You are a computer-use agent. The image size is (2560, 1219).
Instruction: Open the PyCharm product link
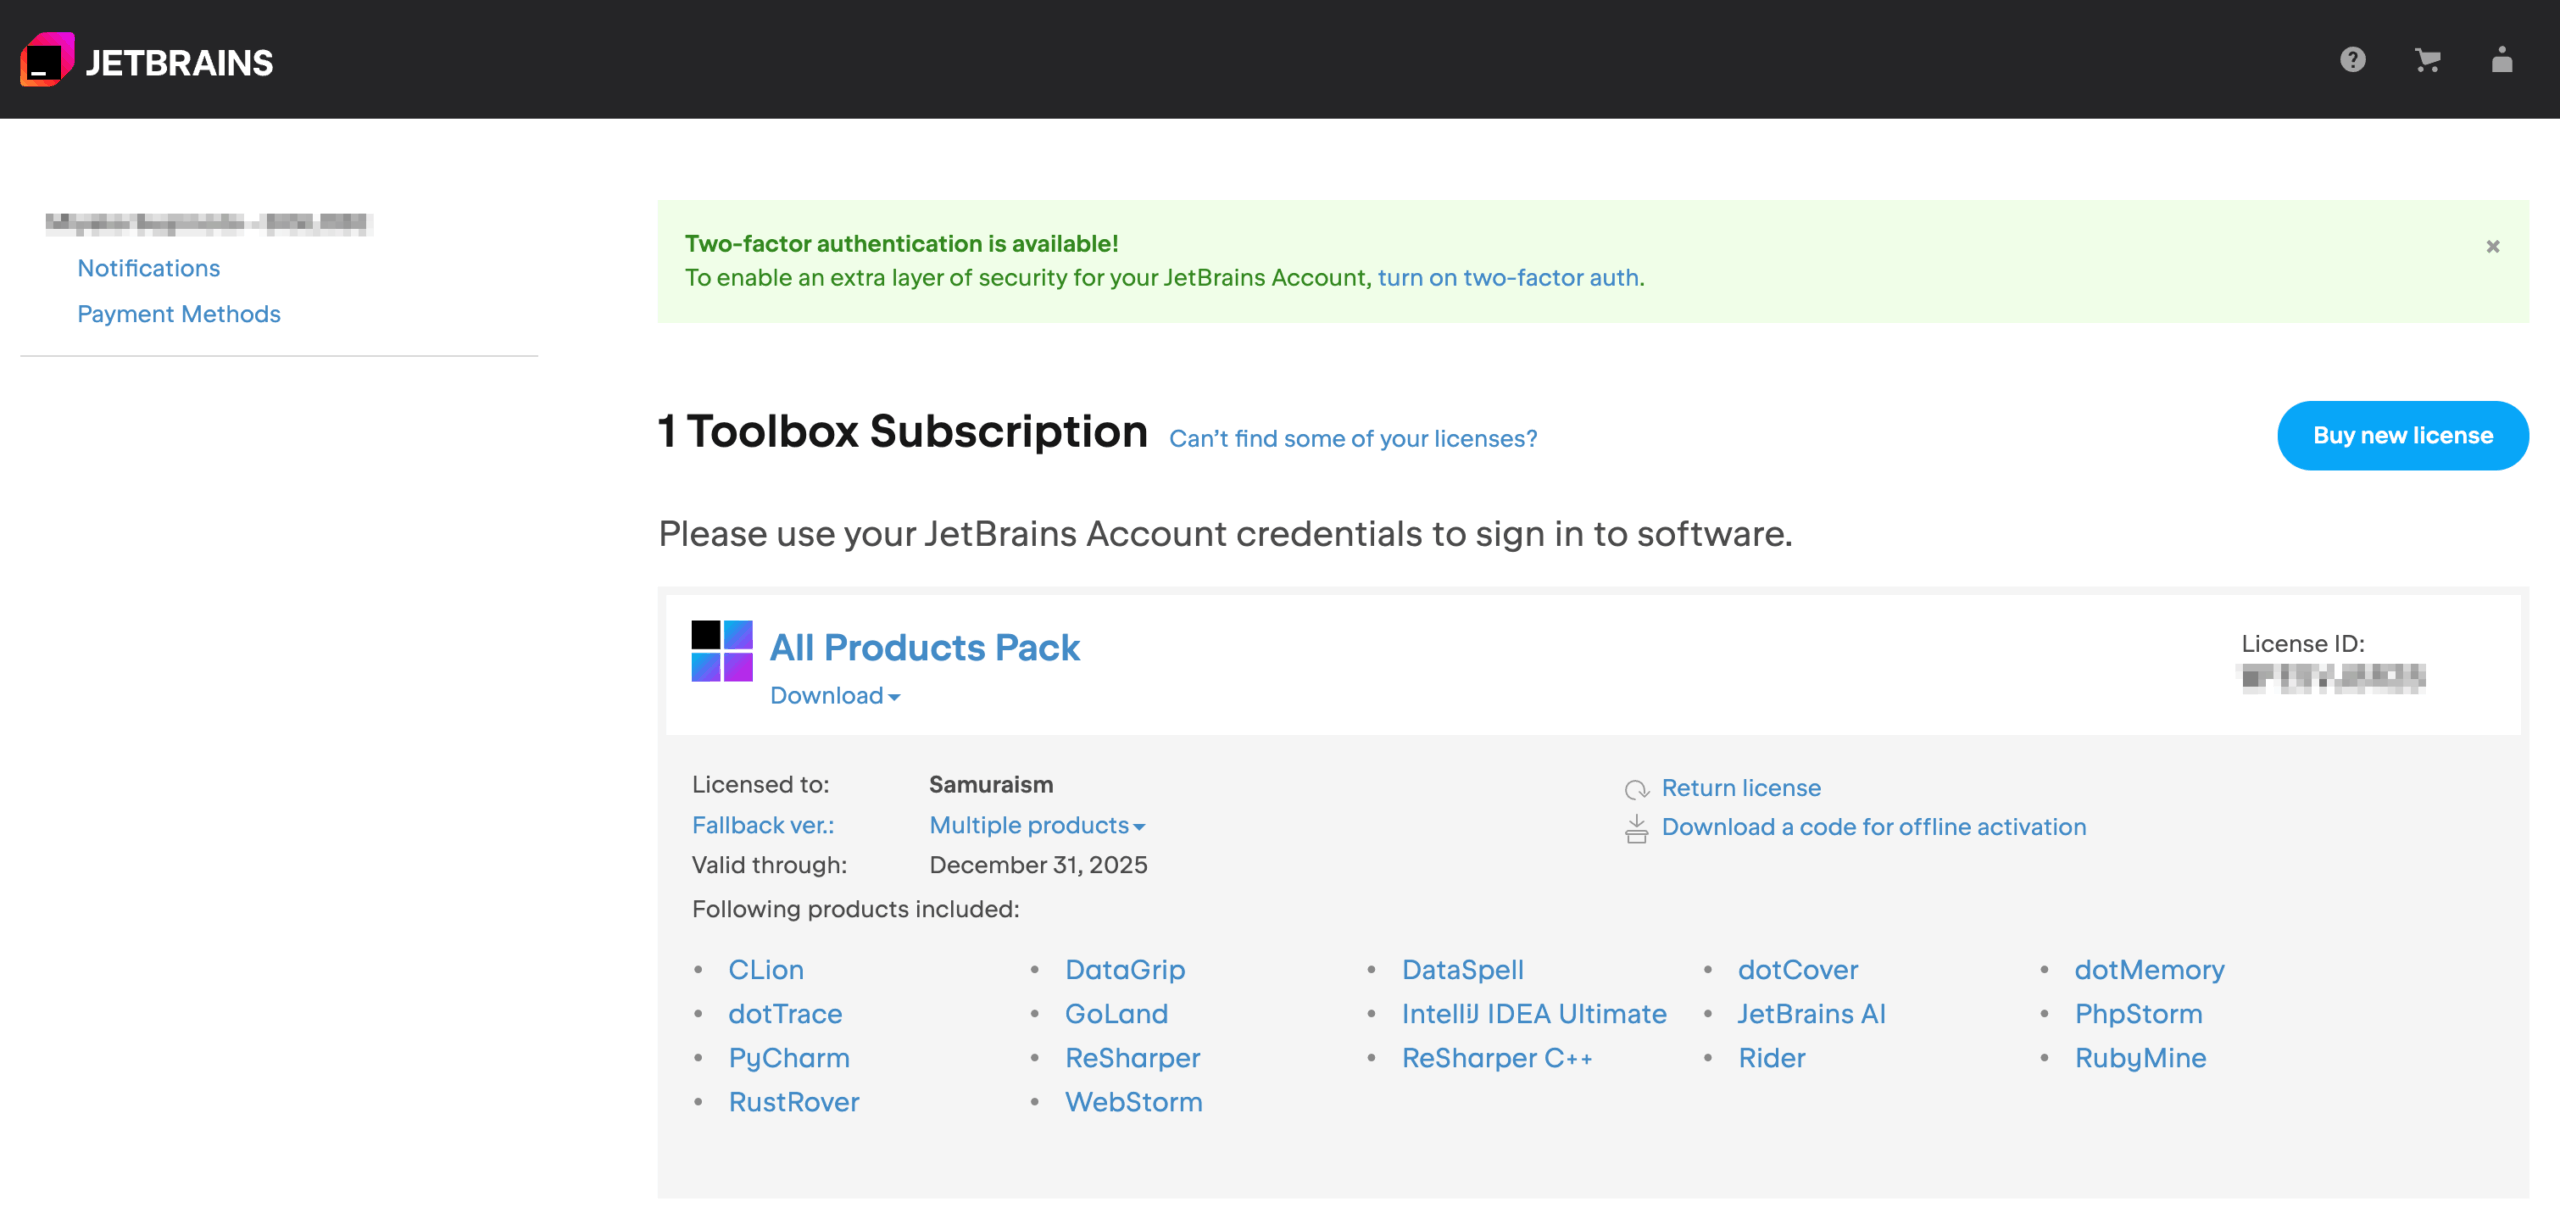point(789,1058)
